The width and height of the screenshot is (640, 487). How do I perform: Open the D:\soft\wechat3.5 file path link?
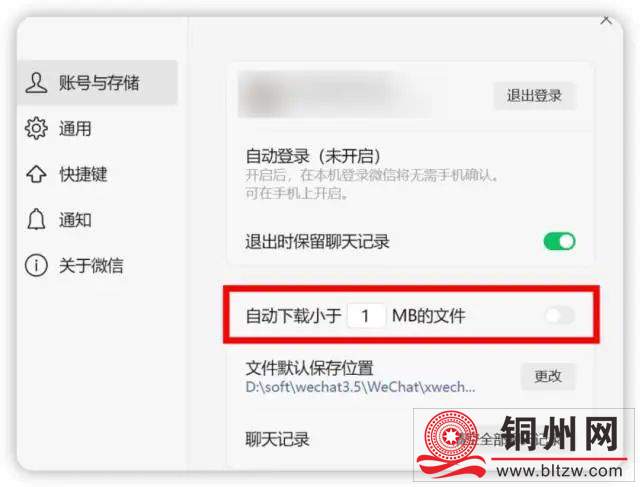[x=360, y=387]
